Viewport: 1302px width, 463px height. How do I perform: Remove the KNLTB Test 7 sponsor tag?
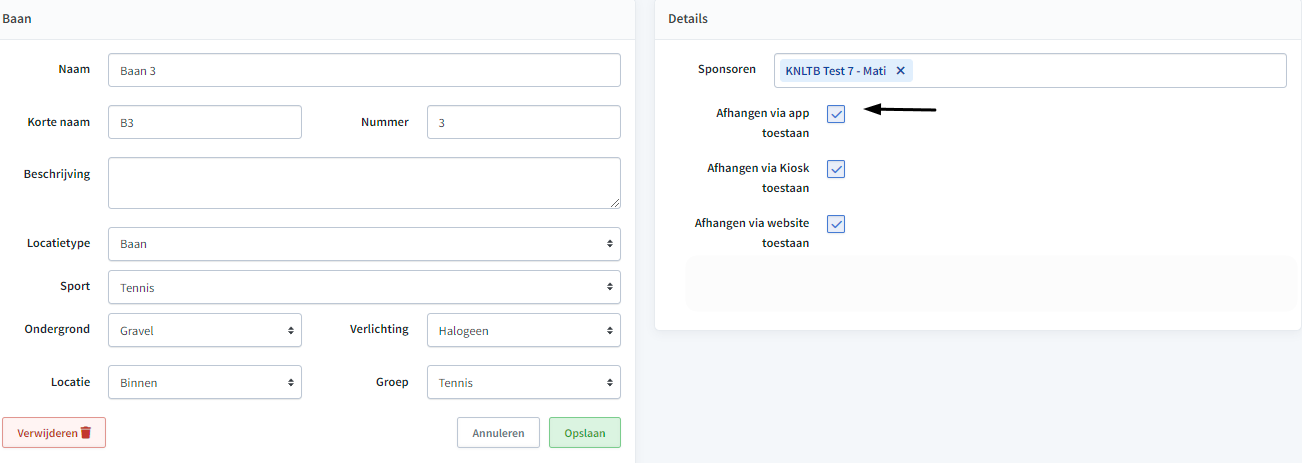(x=900, y=71)
